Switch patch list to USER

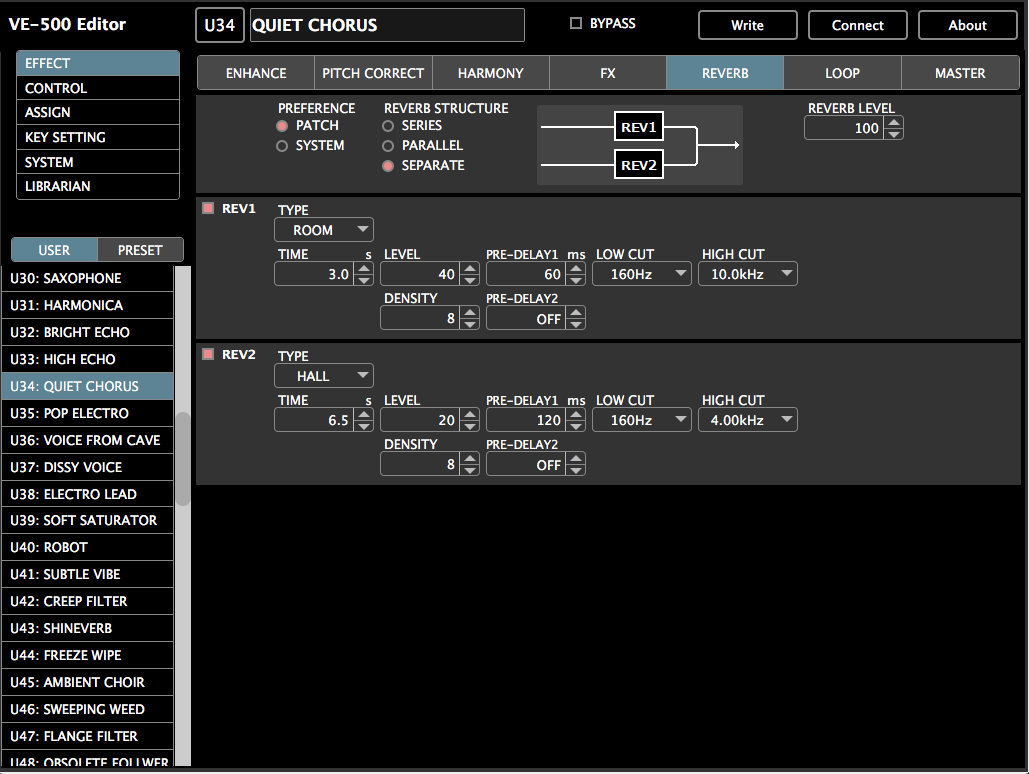[x=54, y=250]
